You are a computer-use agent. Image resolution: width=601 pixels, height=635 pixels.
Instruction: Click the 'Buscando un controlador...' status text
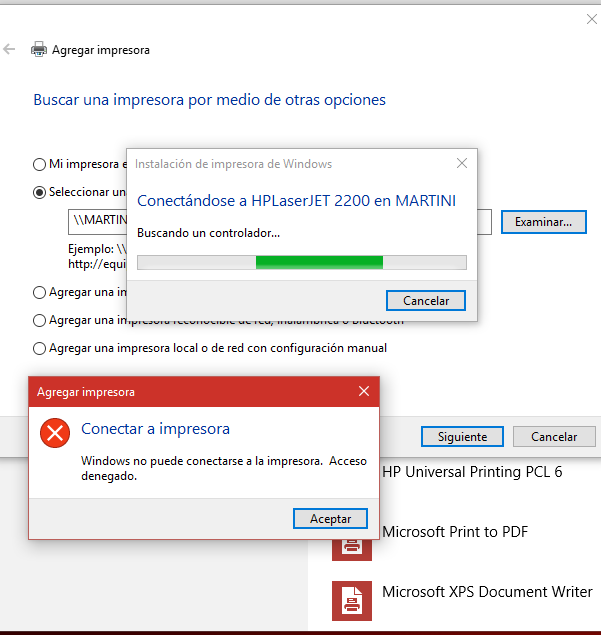(208, 233)
